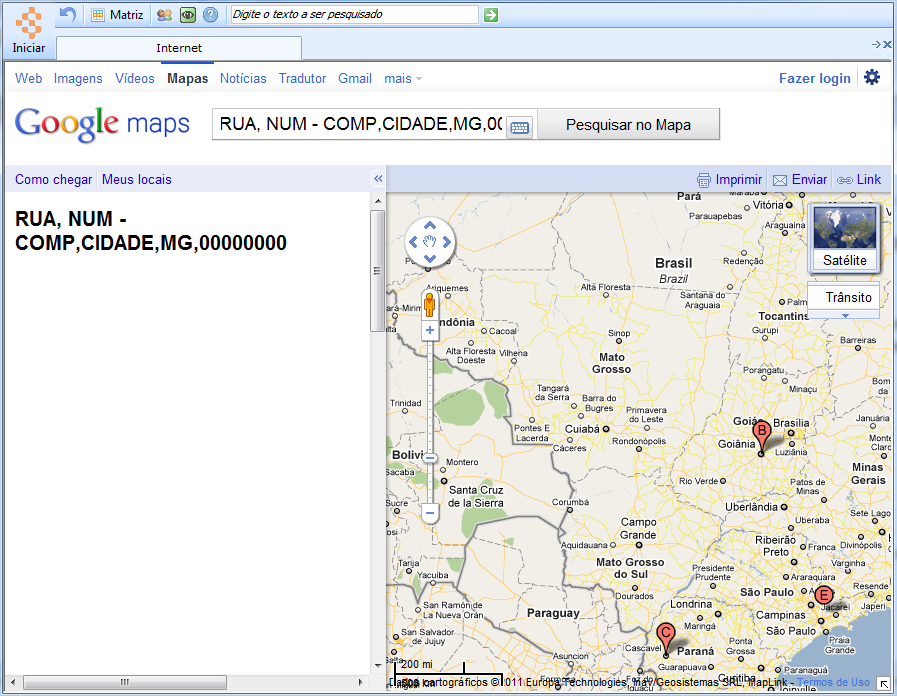Expand the 'mais' dropdown menu

403,78
